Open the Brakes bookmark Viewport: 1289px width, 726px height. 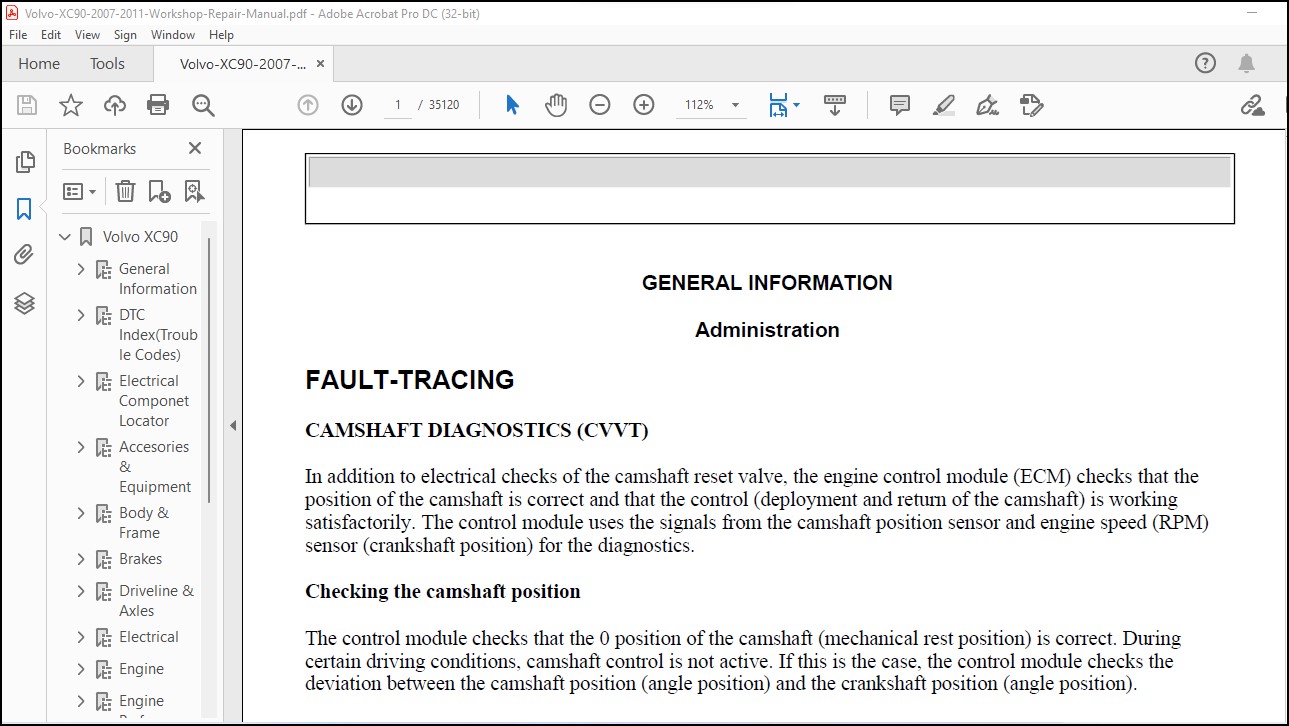(140, 559)
